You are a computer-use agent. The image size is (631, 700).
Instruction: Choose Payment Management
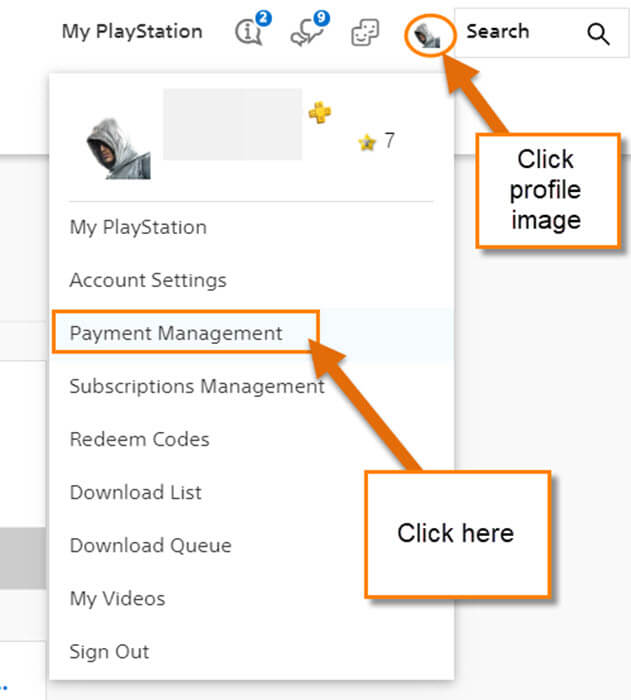(x=176, y=333)
